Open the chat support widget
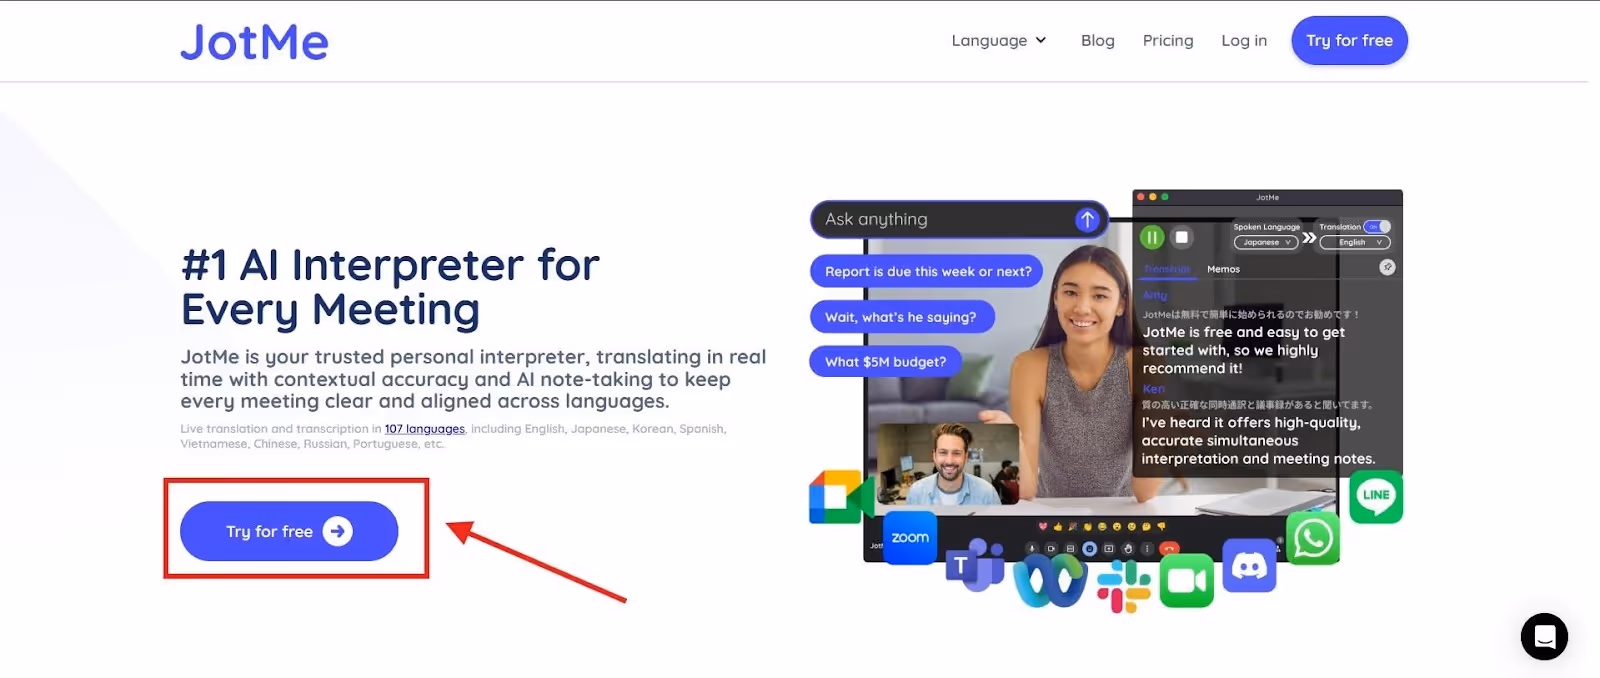 pyautogui.click(x=1544, y=636)
